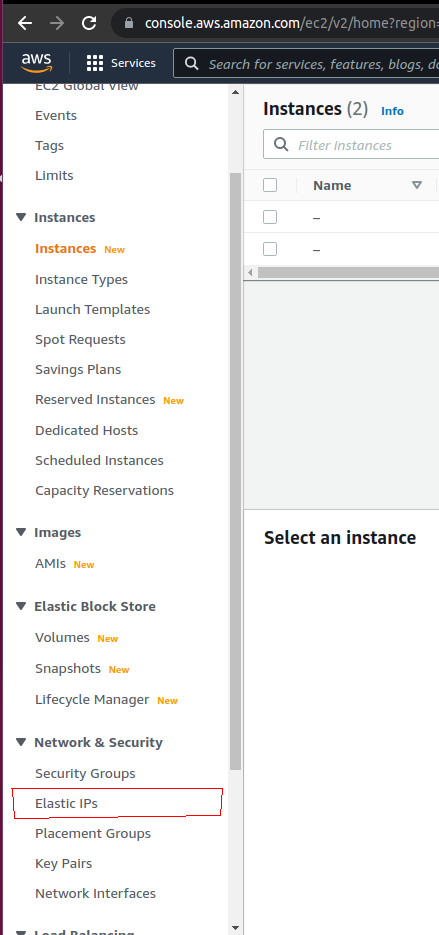Image resolution: width=439 pixels, height=935 pixels.
Task: Open EC2 Global View link
Action: 87,86
